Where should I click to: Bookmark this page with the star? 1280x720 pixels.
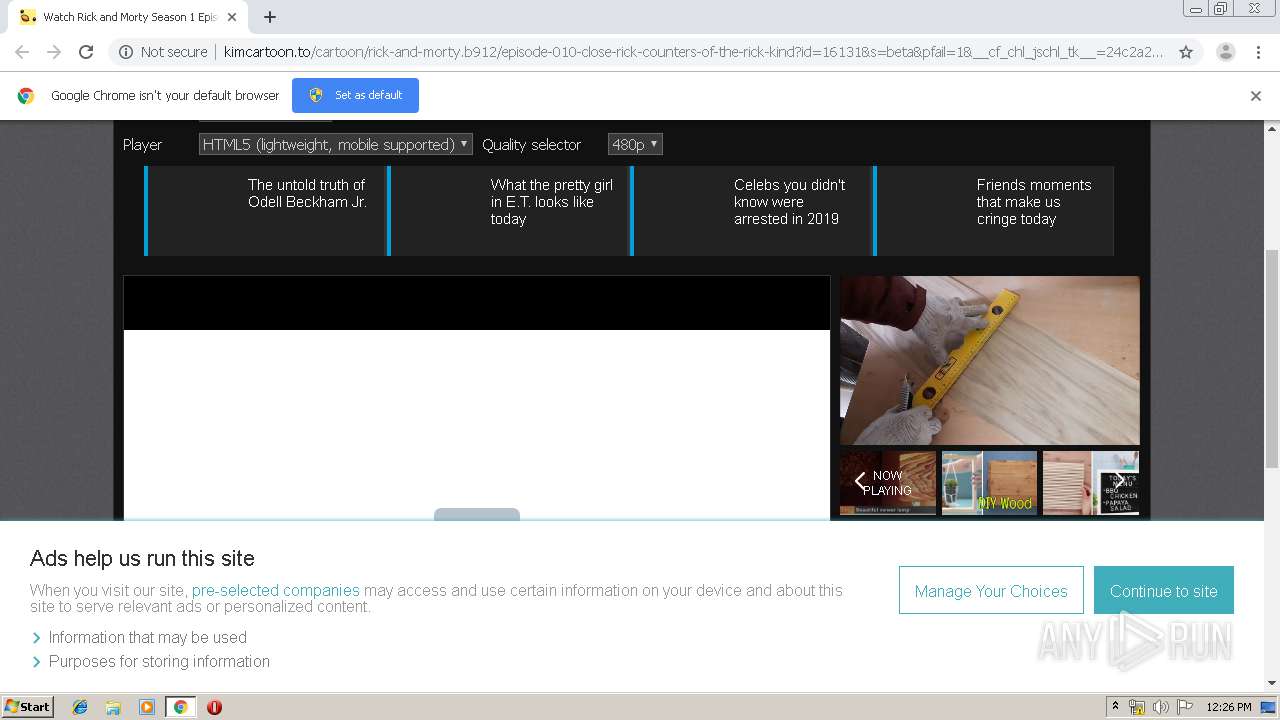[1186, 52]
